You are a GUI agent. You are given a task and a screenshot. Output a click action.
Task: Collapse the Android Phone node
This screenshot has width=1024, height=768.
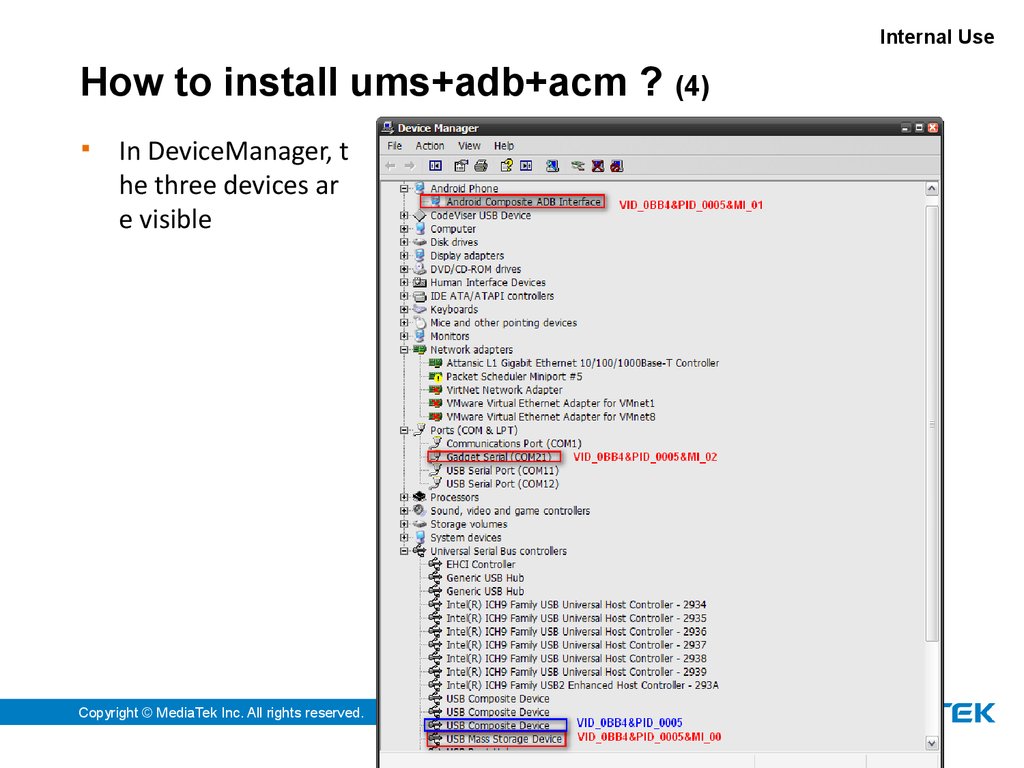coord(404,189)
